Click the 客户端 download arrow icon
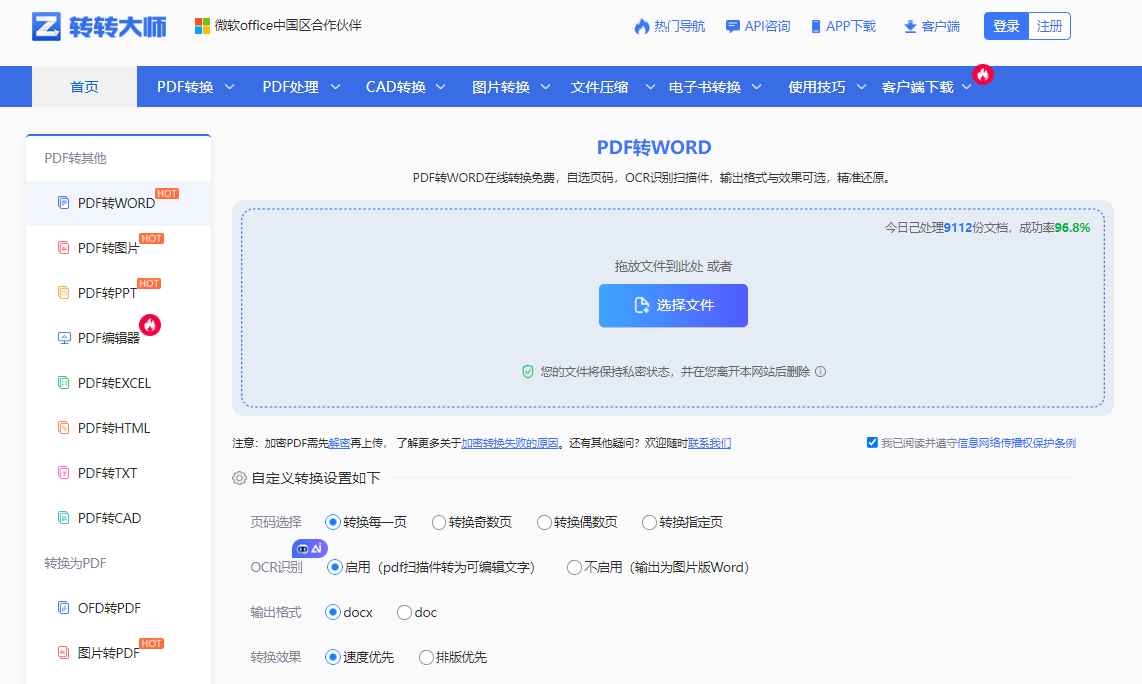 tap(910, 27)
